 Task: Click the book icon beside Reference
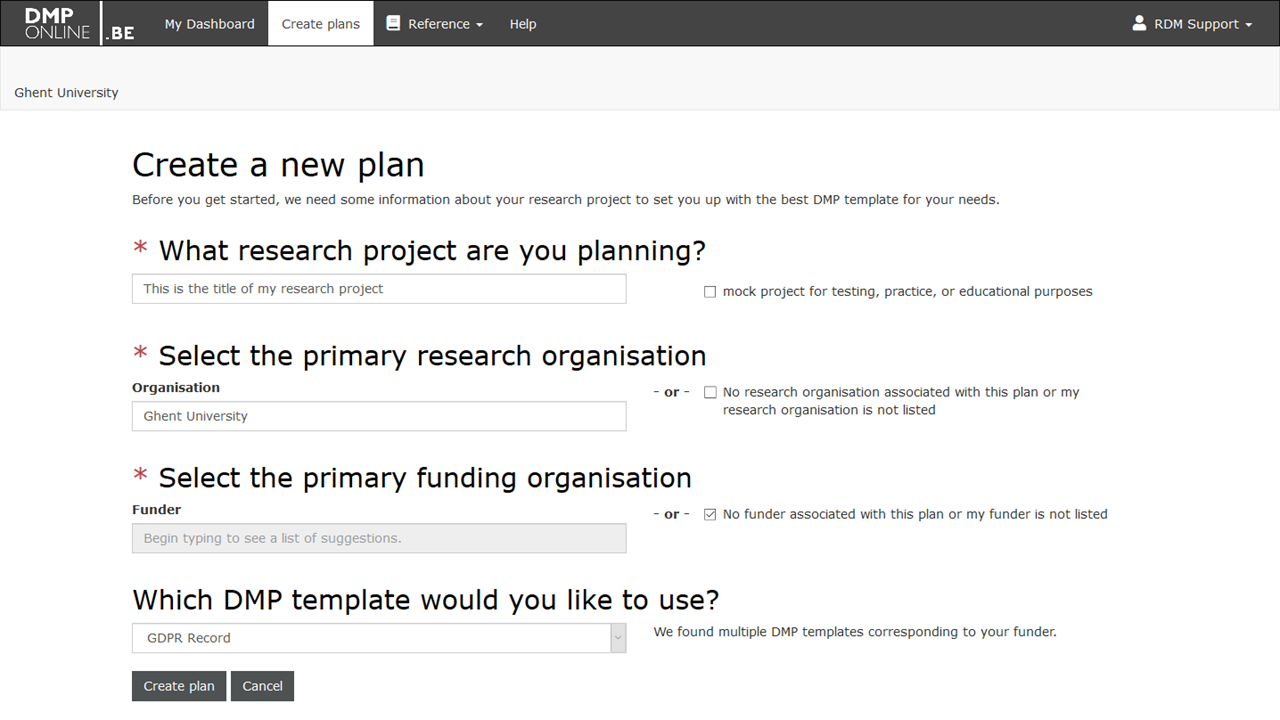[x=393, y=23]
